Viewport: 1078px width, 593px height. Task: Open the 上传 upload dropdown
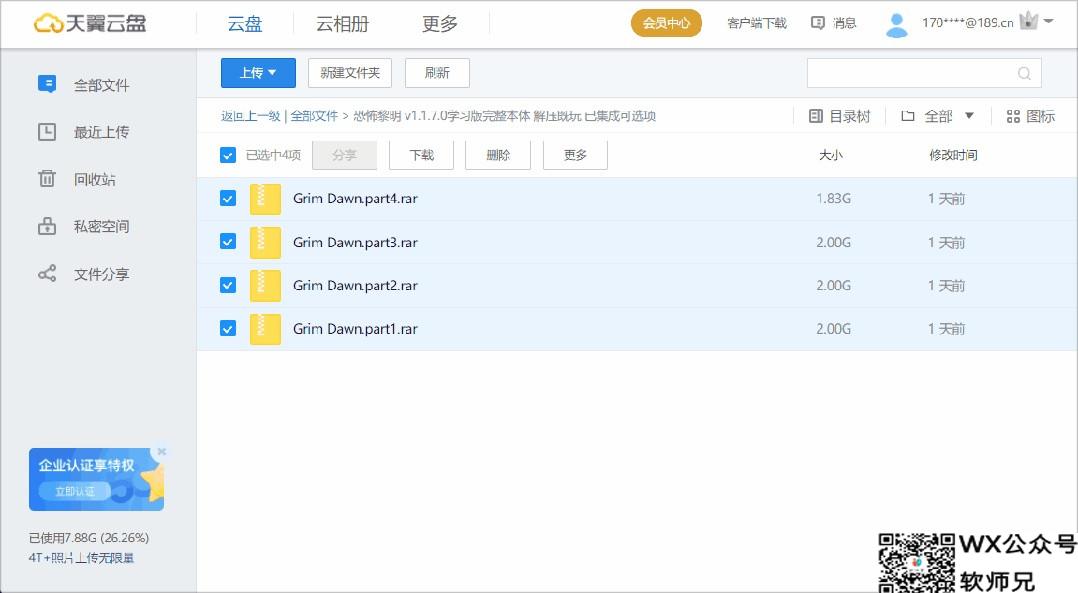click(x=258, y=73)
